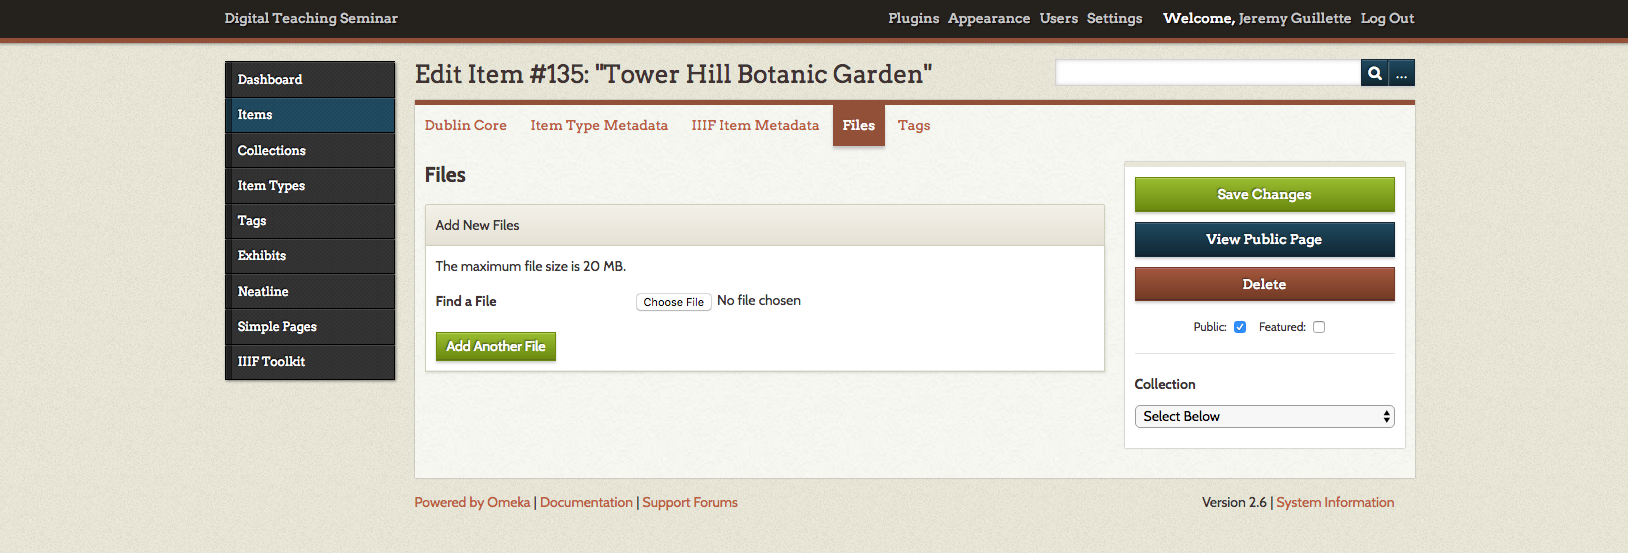
Task: Select the Files tab
Action: [859, 125]
